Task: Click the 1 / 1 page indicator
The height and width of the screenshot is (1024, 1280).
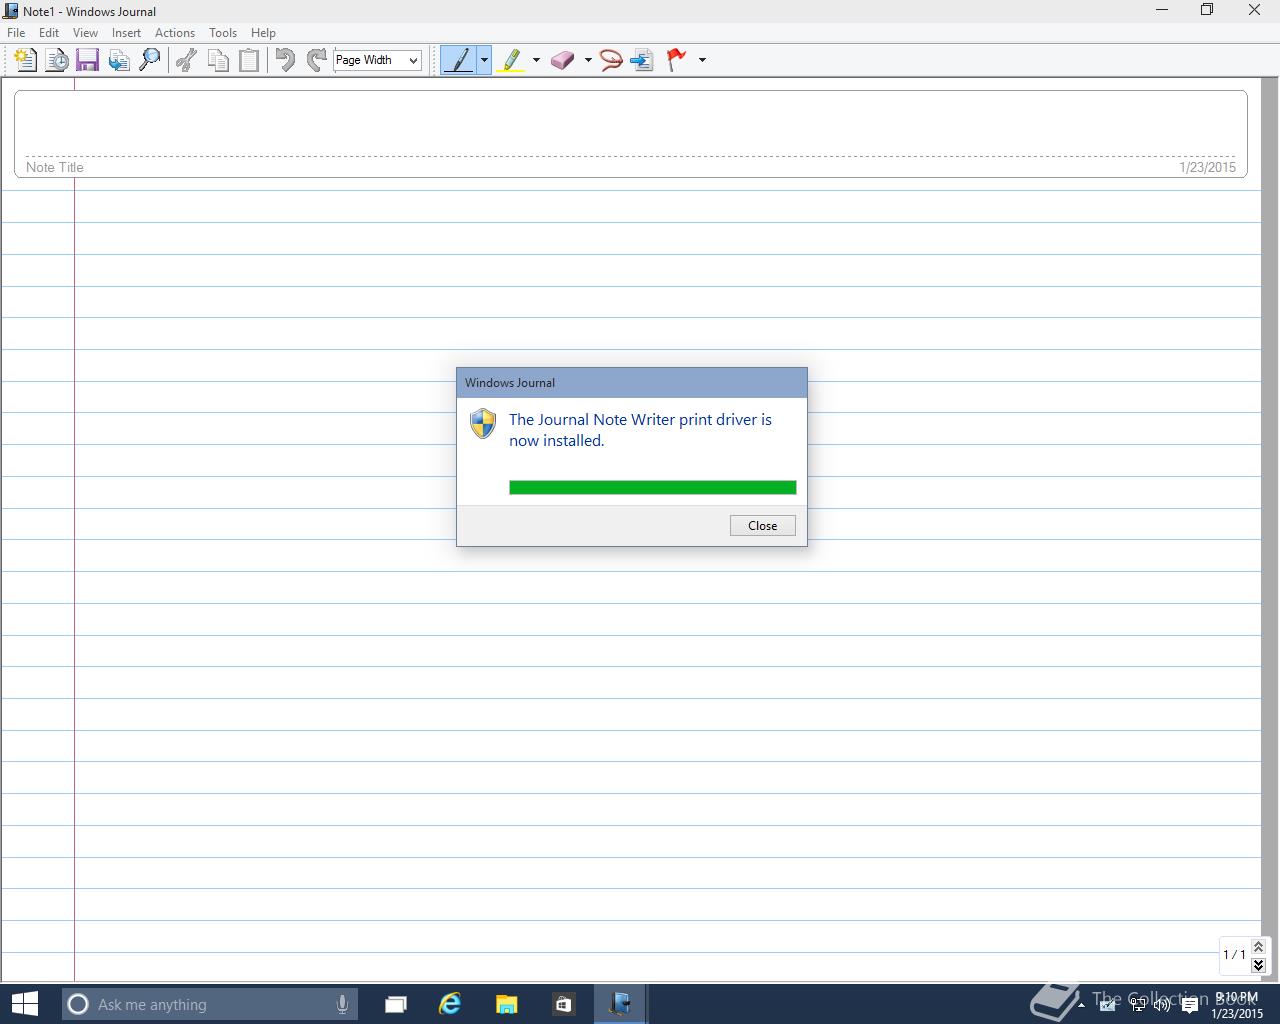Action: tap(1234, 955)
